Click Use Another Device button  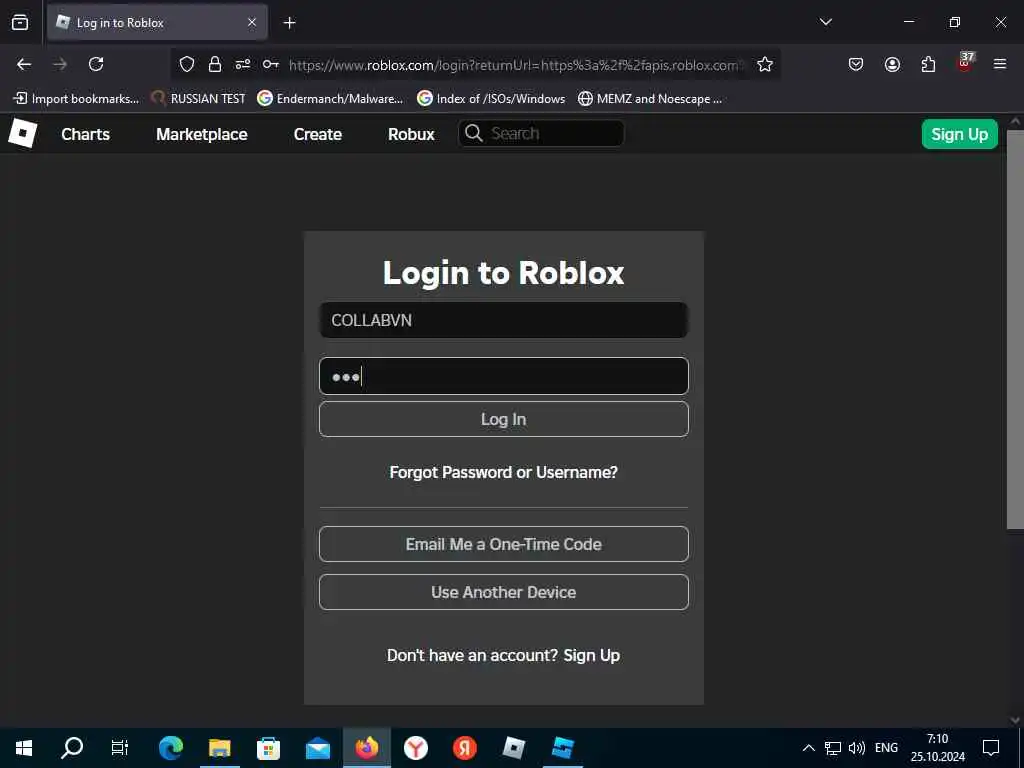(504, 592)
